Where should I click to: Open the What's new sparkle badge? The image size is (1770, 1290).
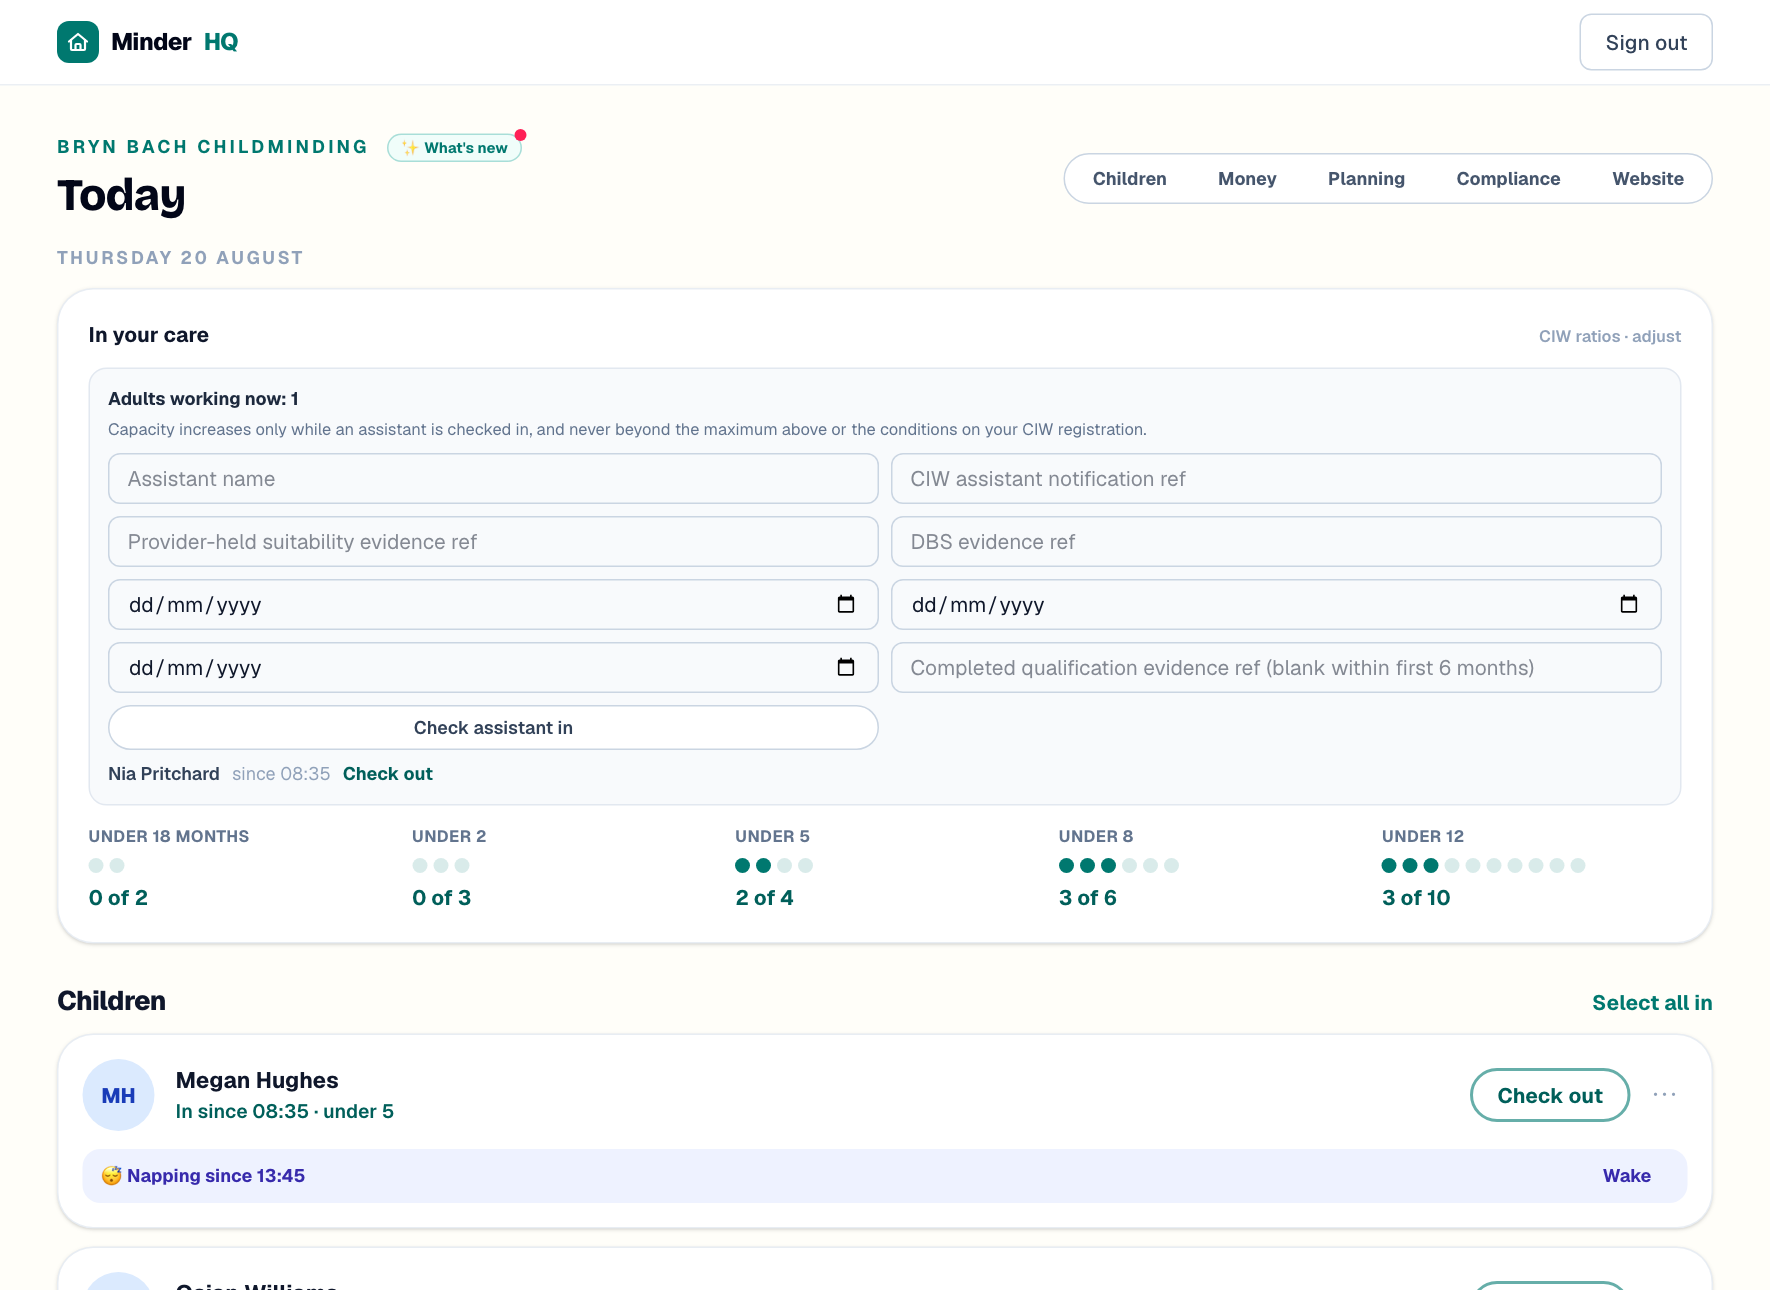[x=455, y=148]
